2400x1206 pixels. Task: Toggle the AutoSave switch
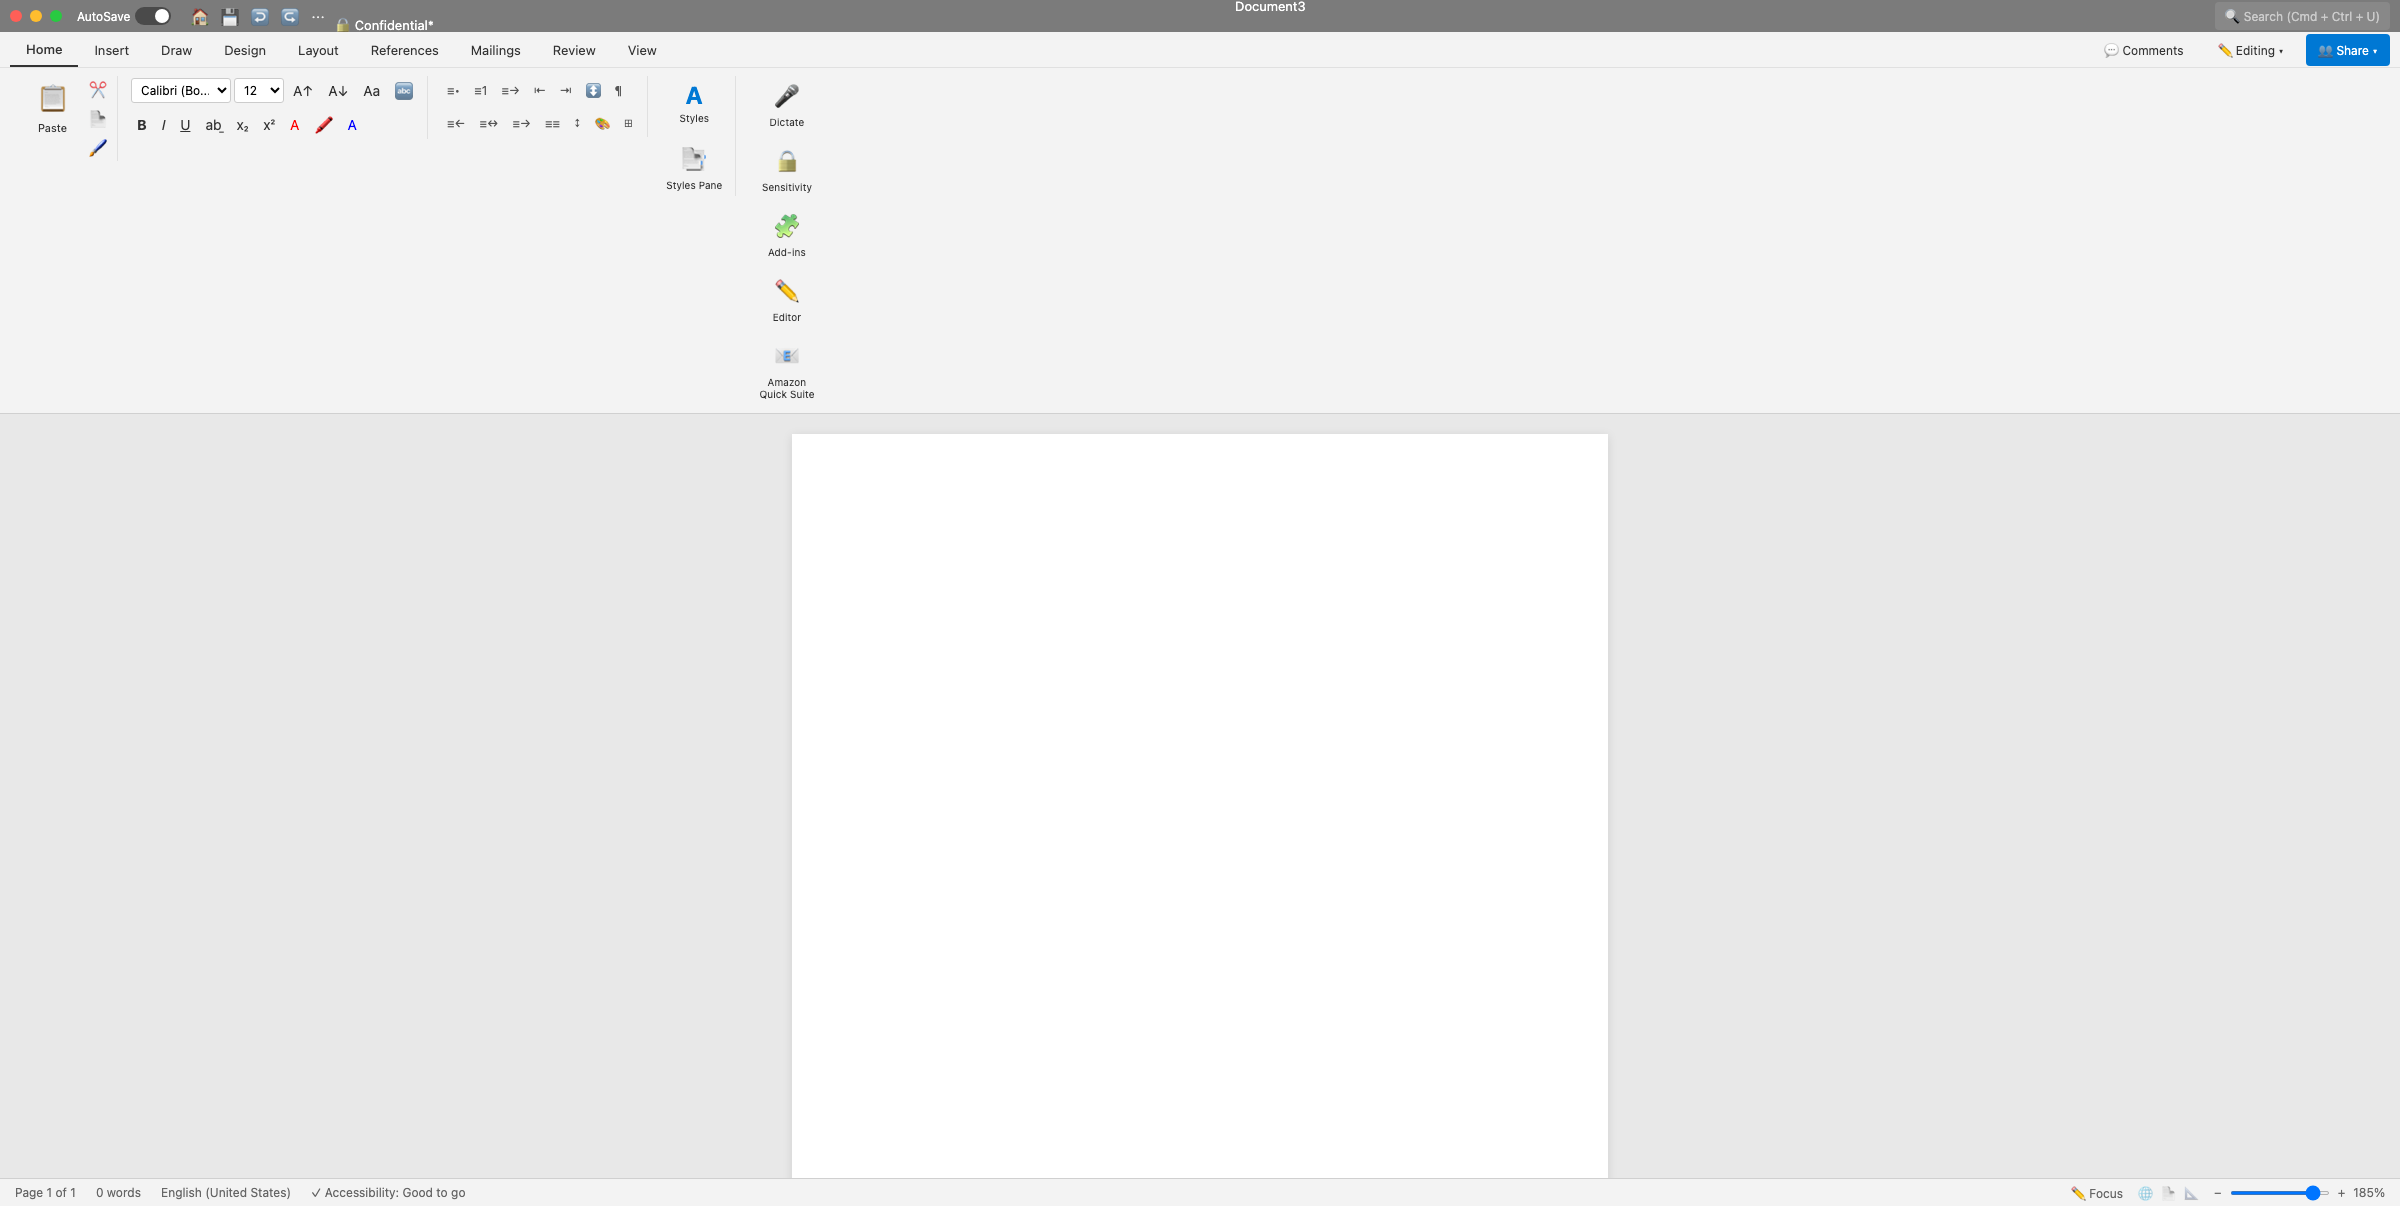click(x=152, y=16)
